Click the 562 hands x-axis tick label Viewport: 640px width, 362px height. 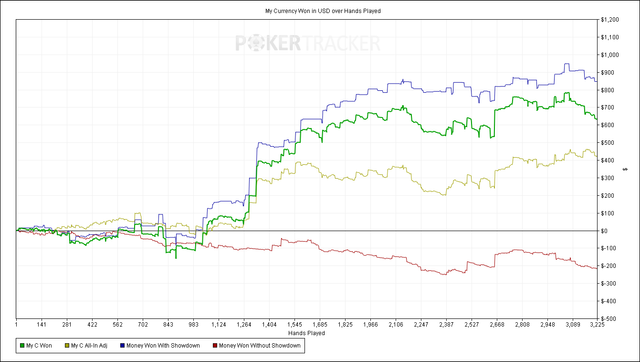click(x=118, y=325)
